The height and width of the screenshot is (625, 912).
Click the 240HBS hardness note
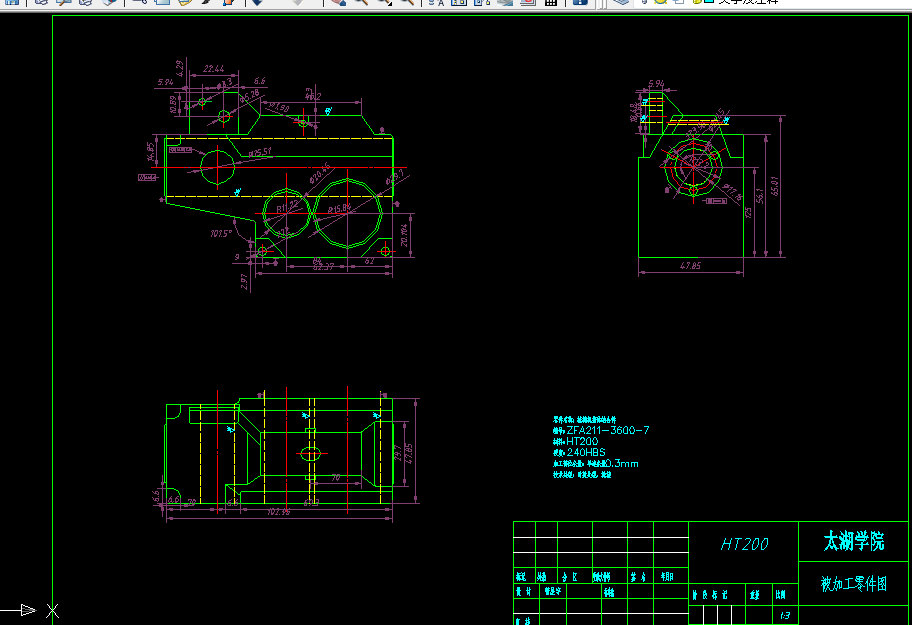pyautogui.click(x=586, y=452)
